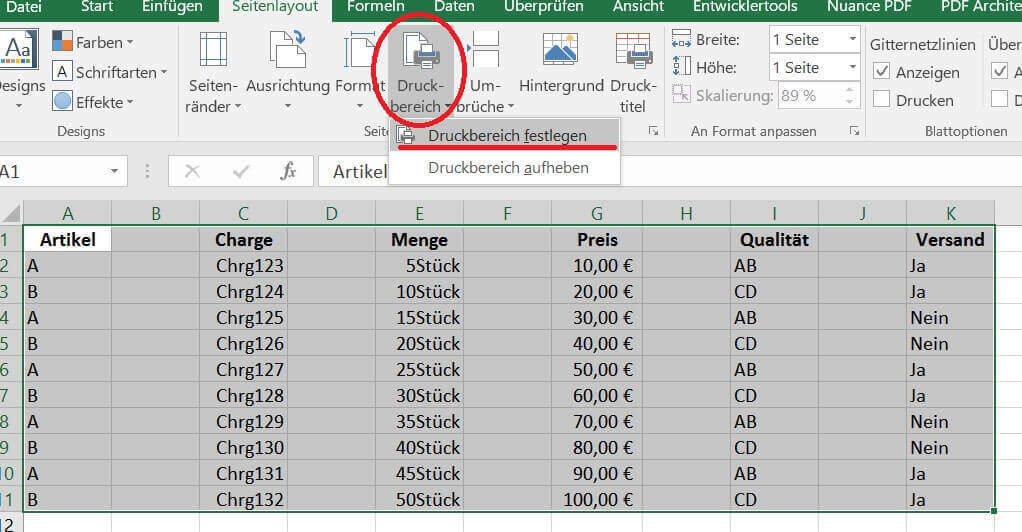Toggle Gitternetzlinien Anzeigen checkbox
This screenshot has width=1022, height=532.
[881, 71]
